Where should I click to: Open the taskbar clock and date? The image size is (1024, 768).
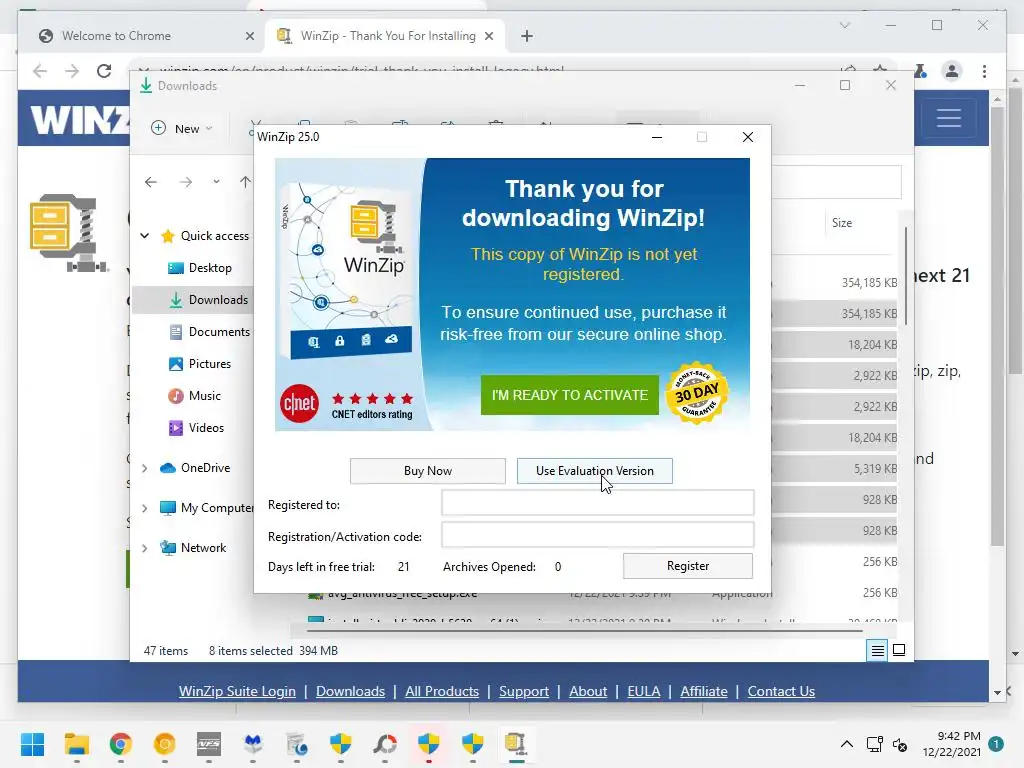[952, 744]
